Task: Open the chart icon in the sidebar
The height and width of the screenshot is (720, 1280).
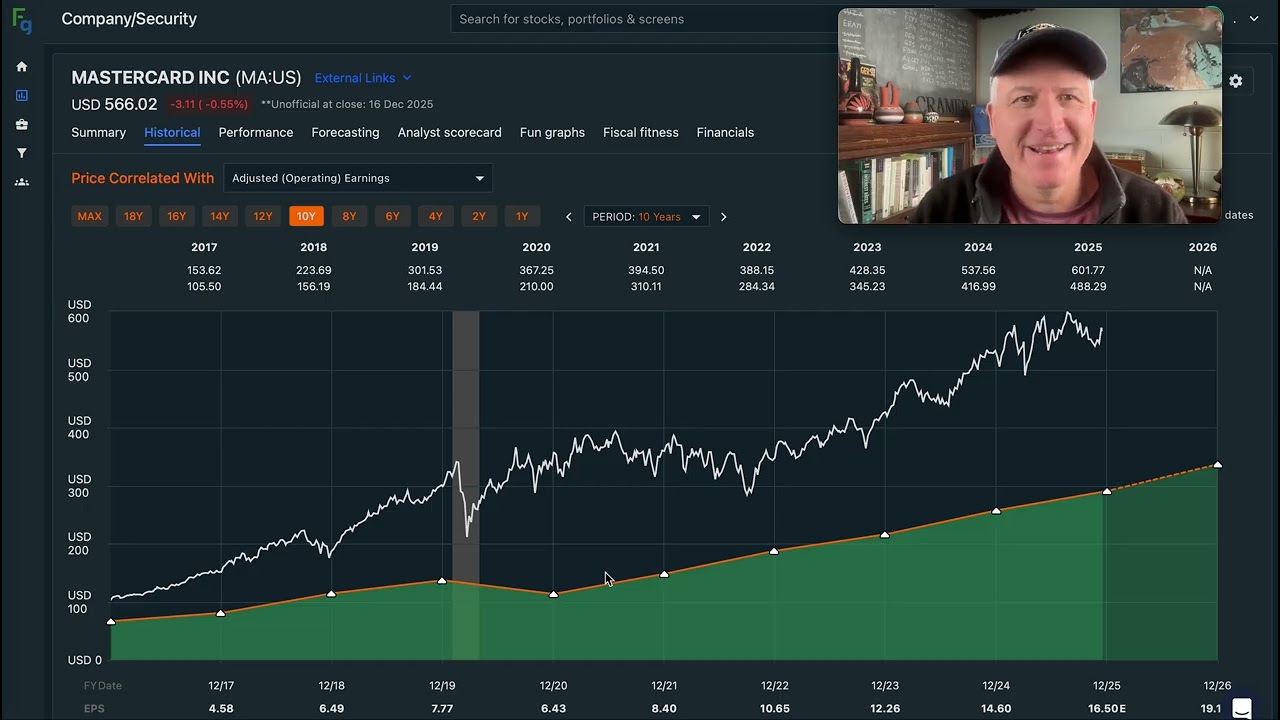Action: (x=22, y=96)
